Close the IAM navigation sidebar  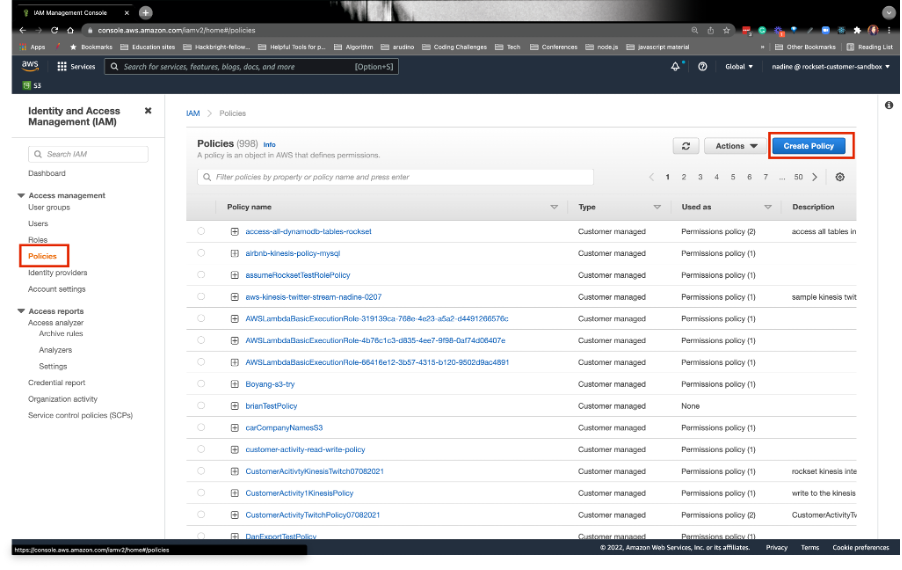[148, 110]
